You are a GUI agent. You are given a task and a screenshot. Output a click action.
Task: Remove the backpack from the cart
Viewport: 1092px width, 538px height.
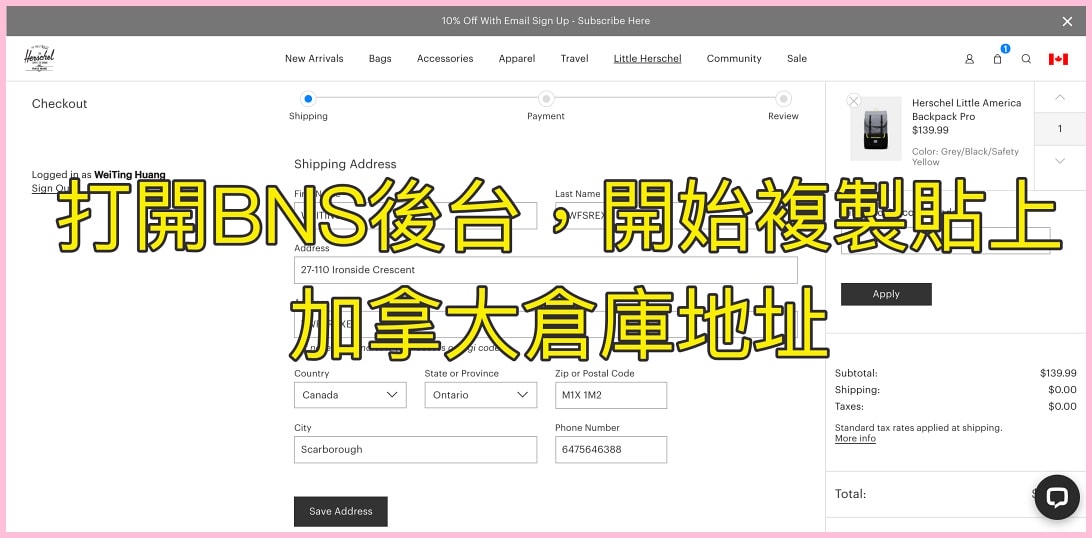pos(854,101)
